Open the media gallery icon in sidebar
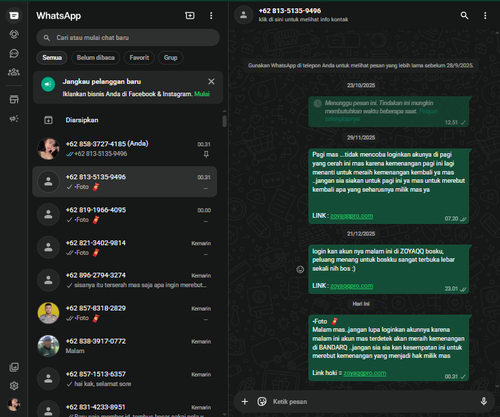Screen dimensions: 500x417 14,367
